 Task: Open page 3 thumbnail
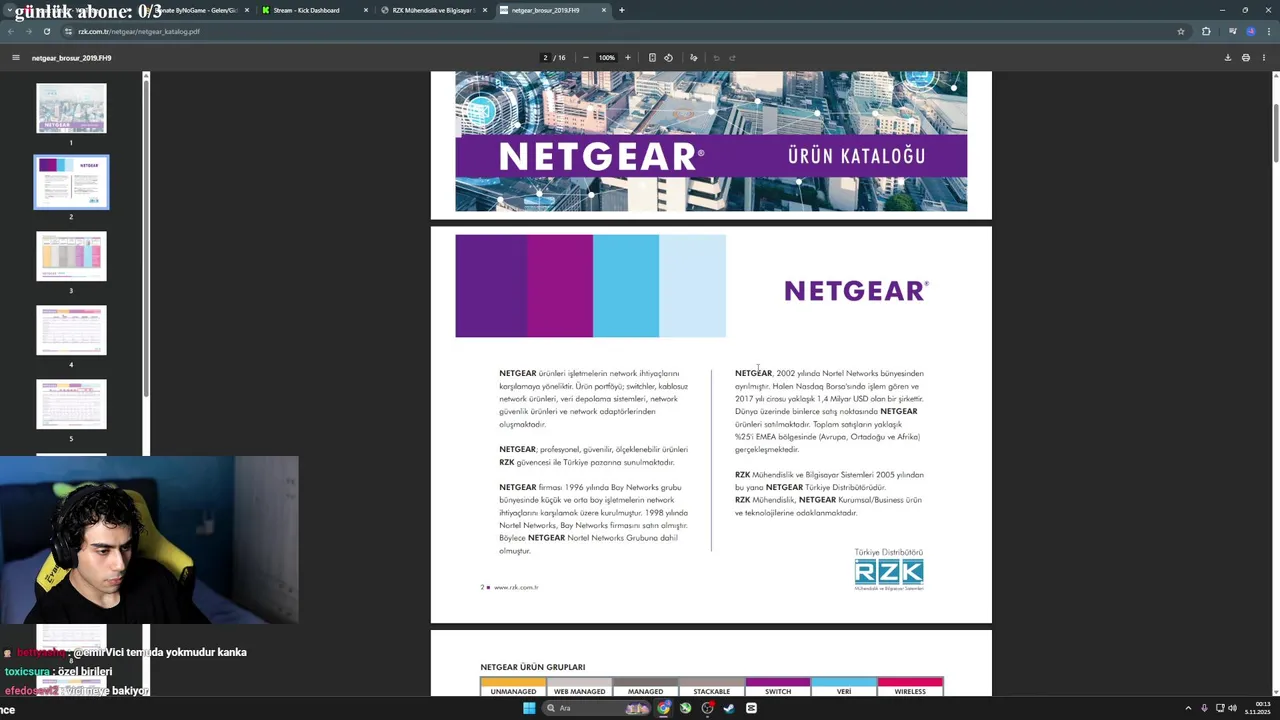click(71, 256)
